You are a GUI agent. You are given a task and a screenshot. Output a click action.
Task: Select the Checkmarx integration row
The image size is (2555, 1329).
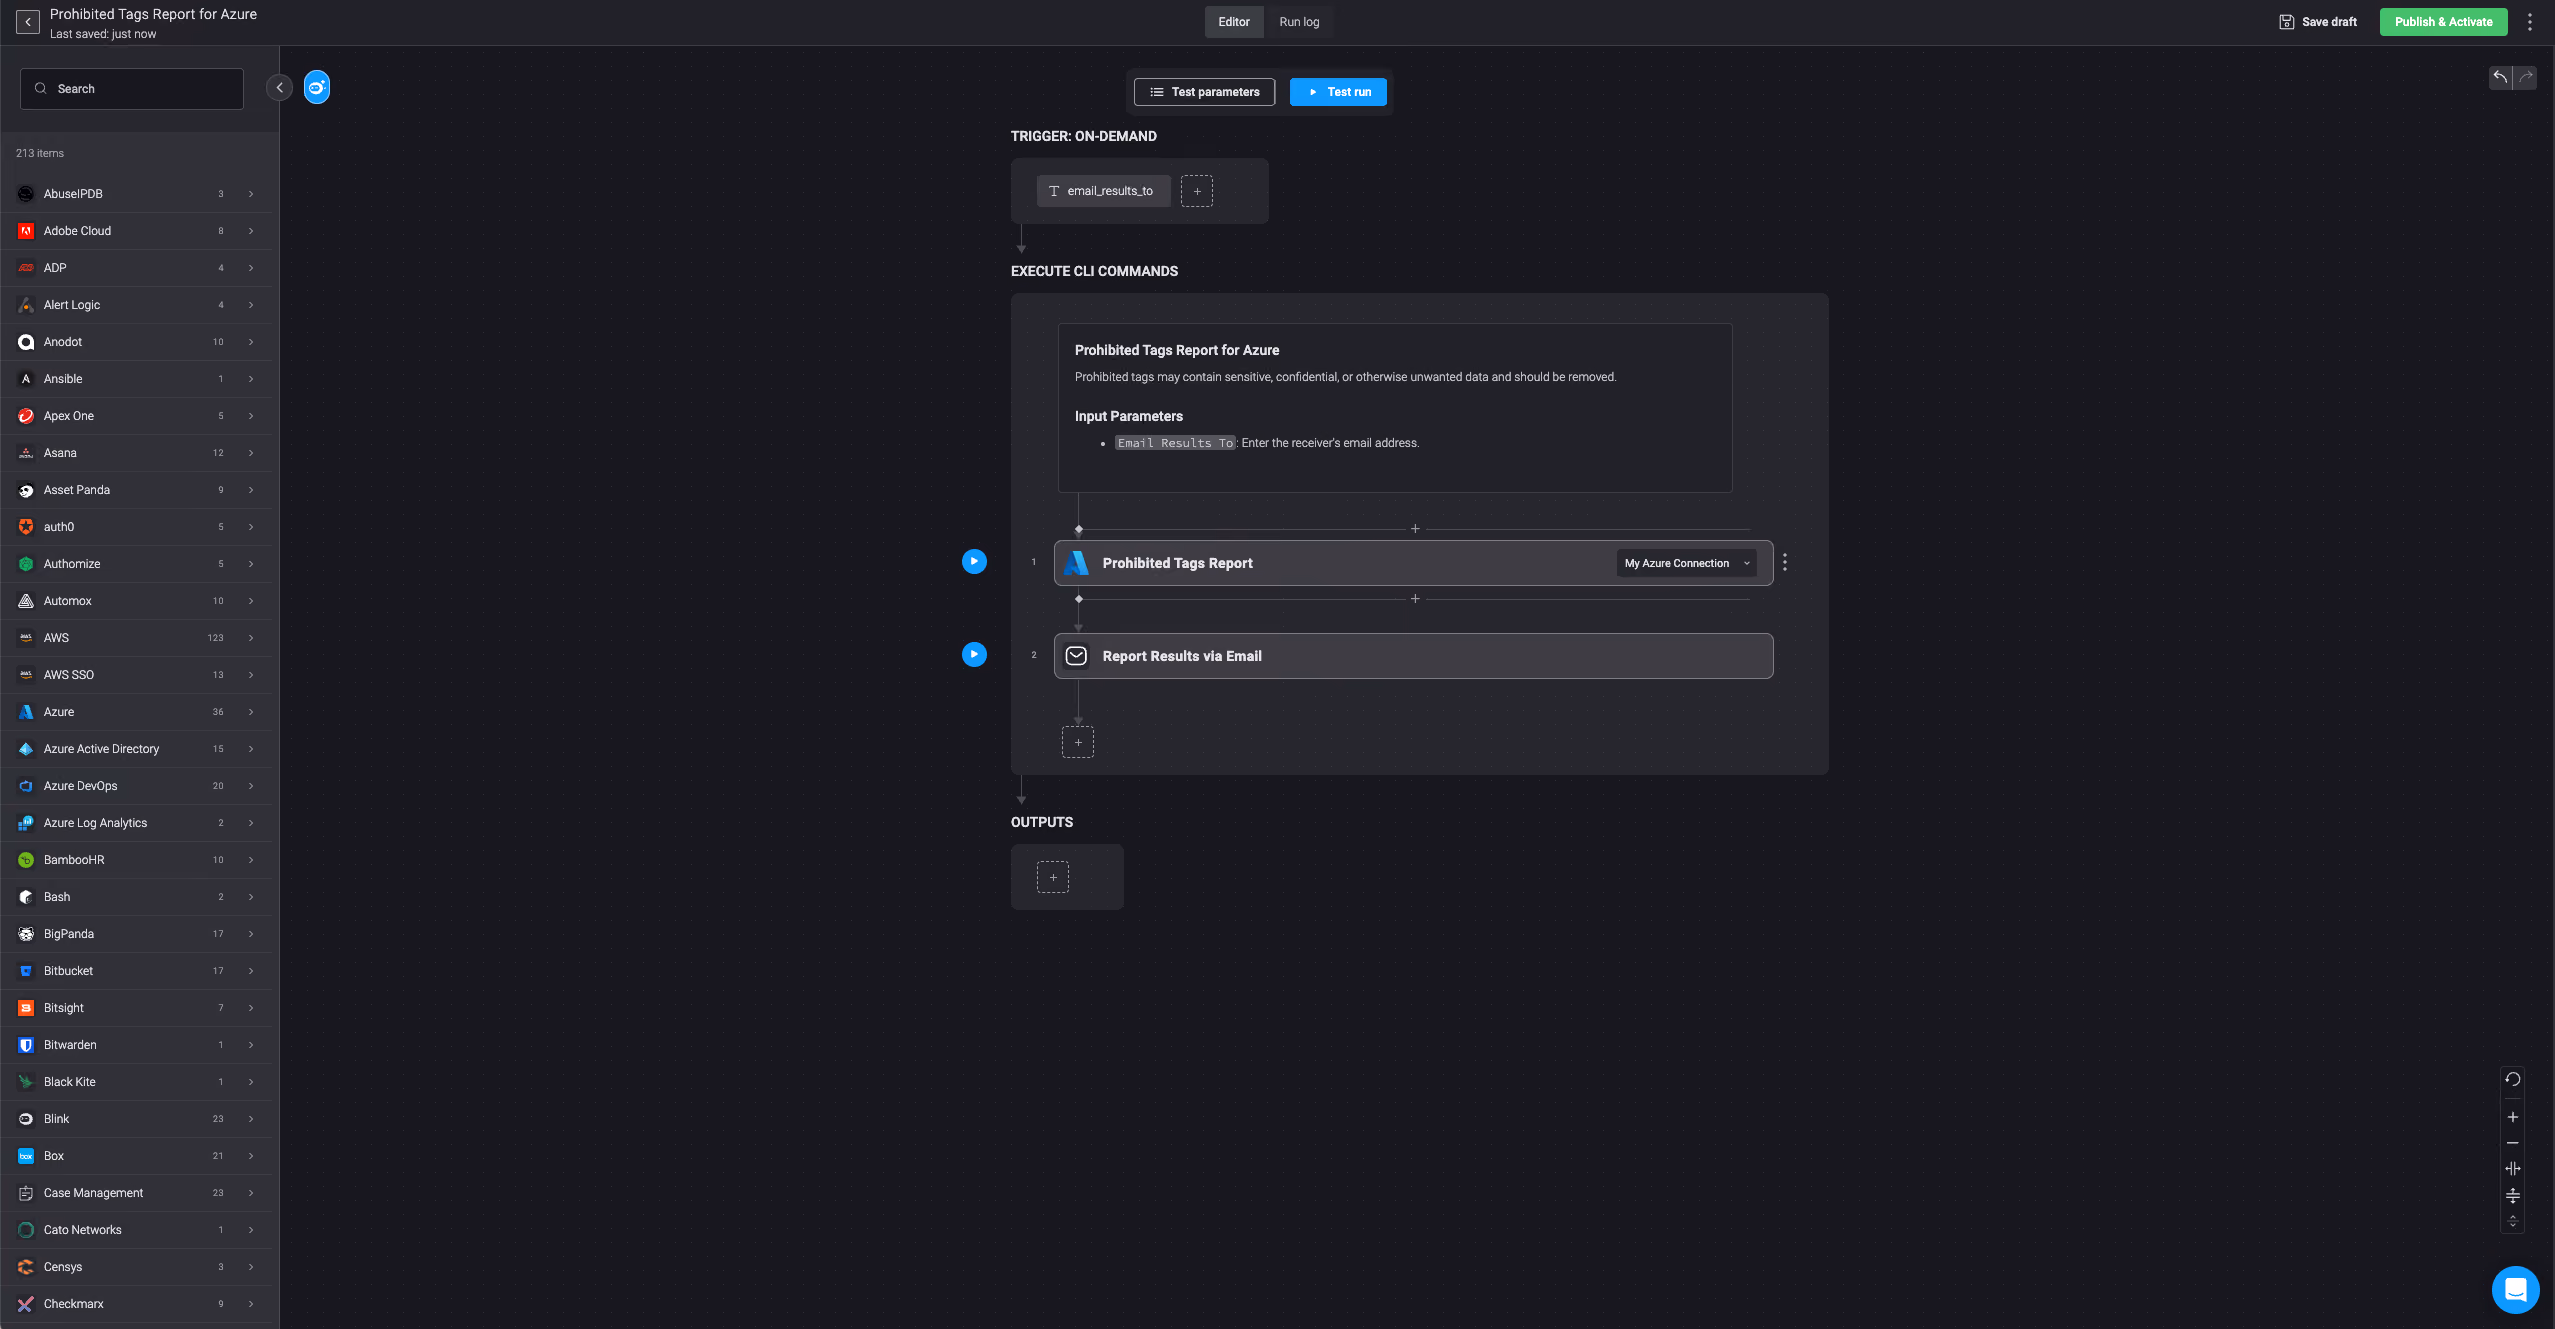(136, 1304)
